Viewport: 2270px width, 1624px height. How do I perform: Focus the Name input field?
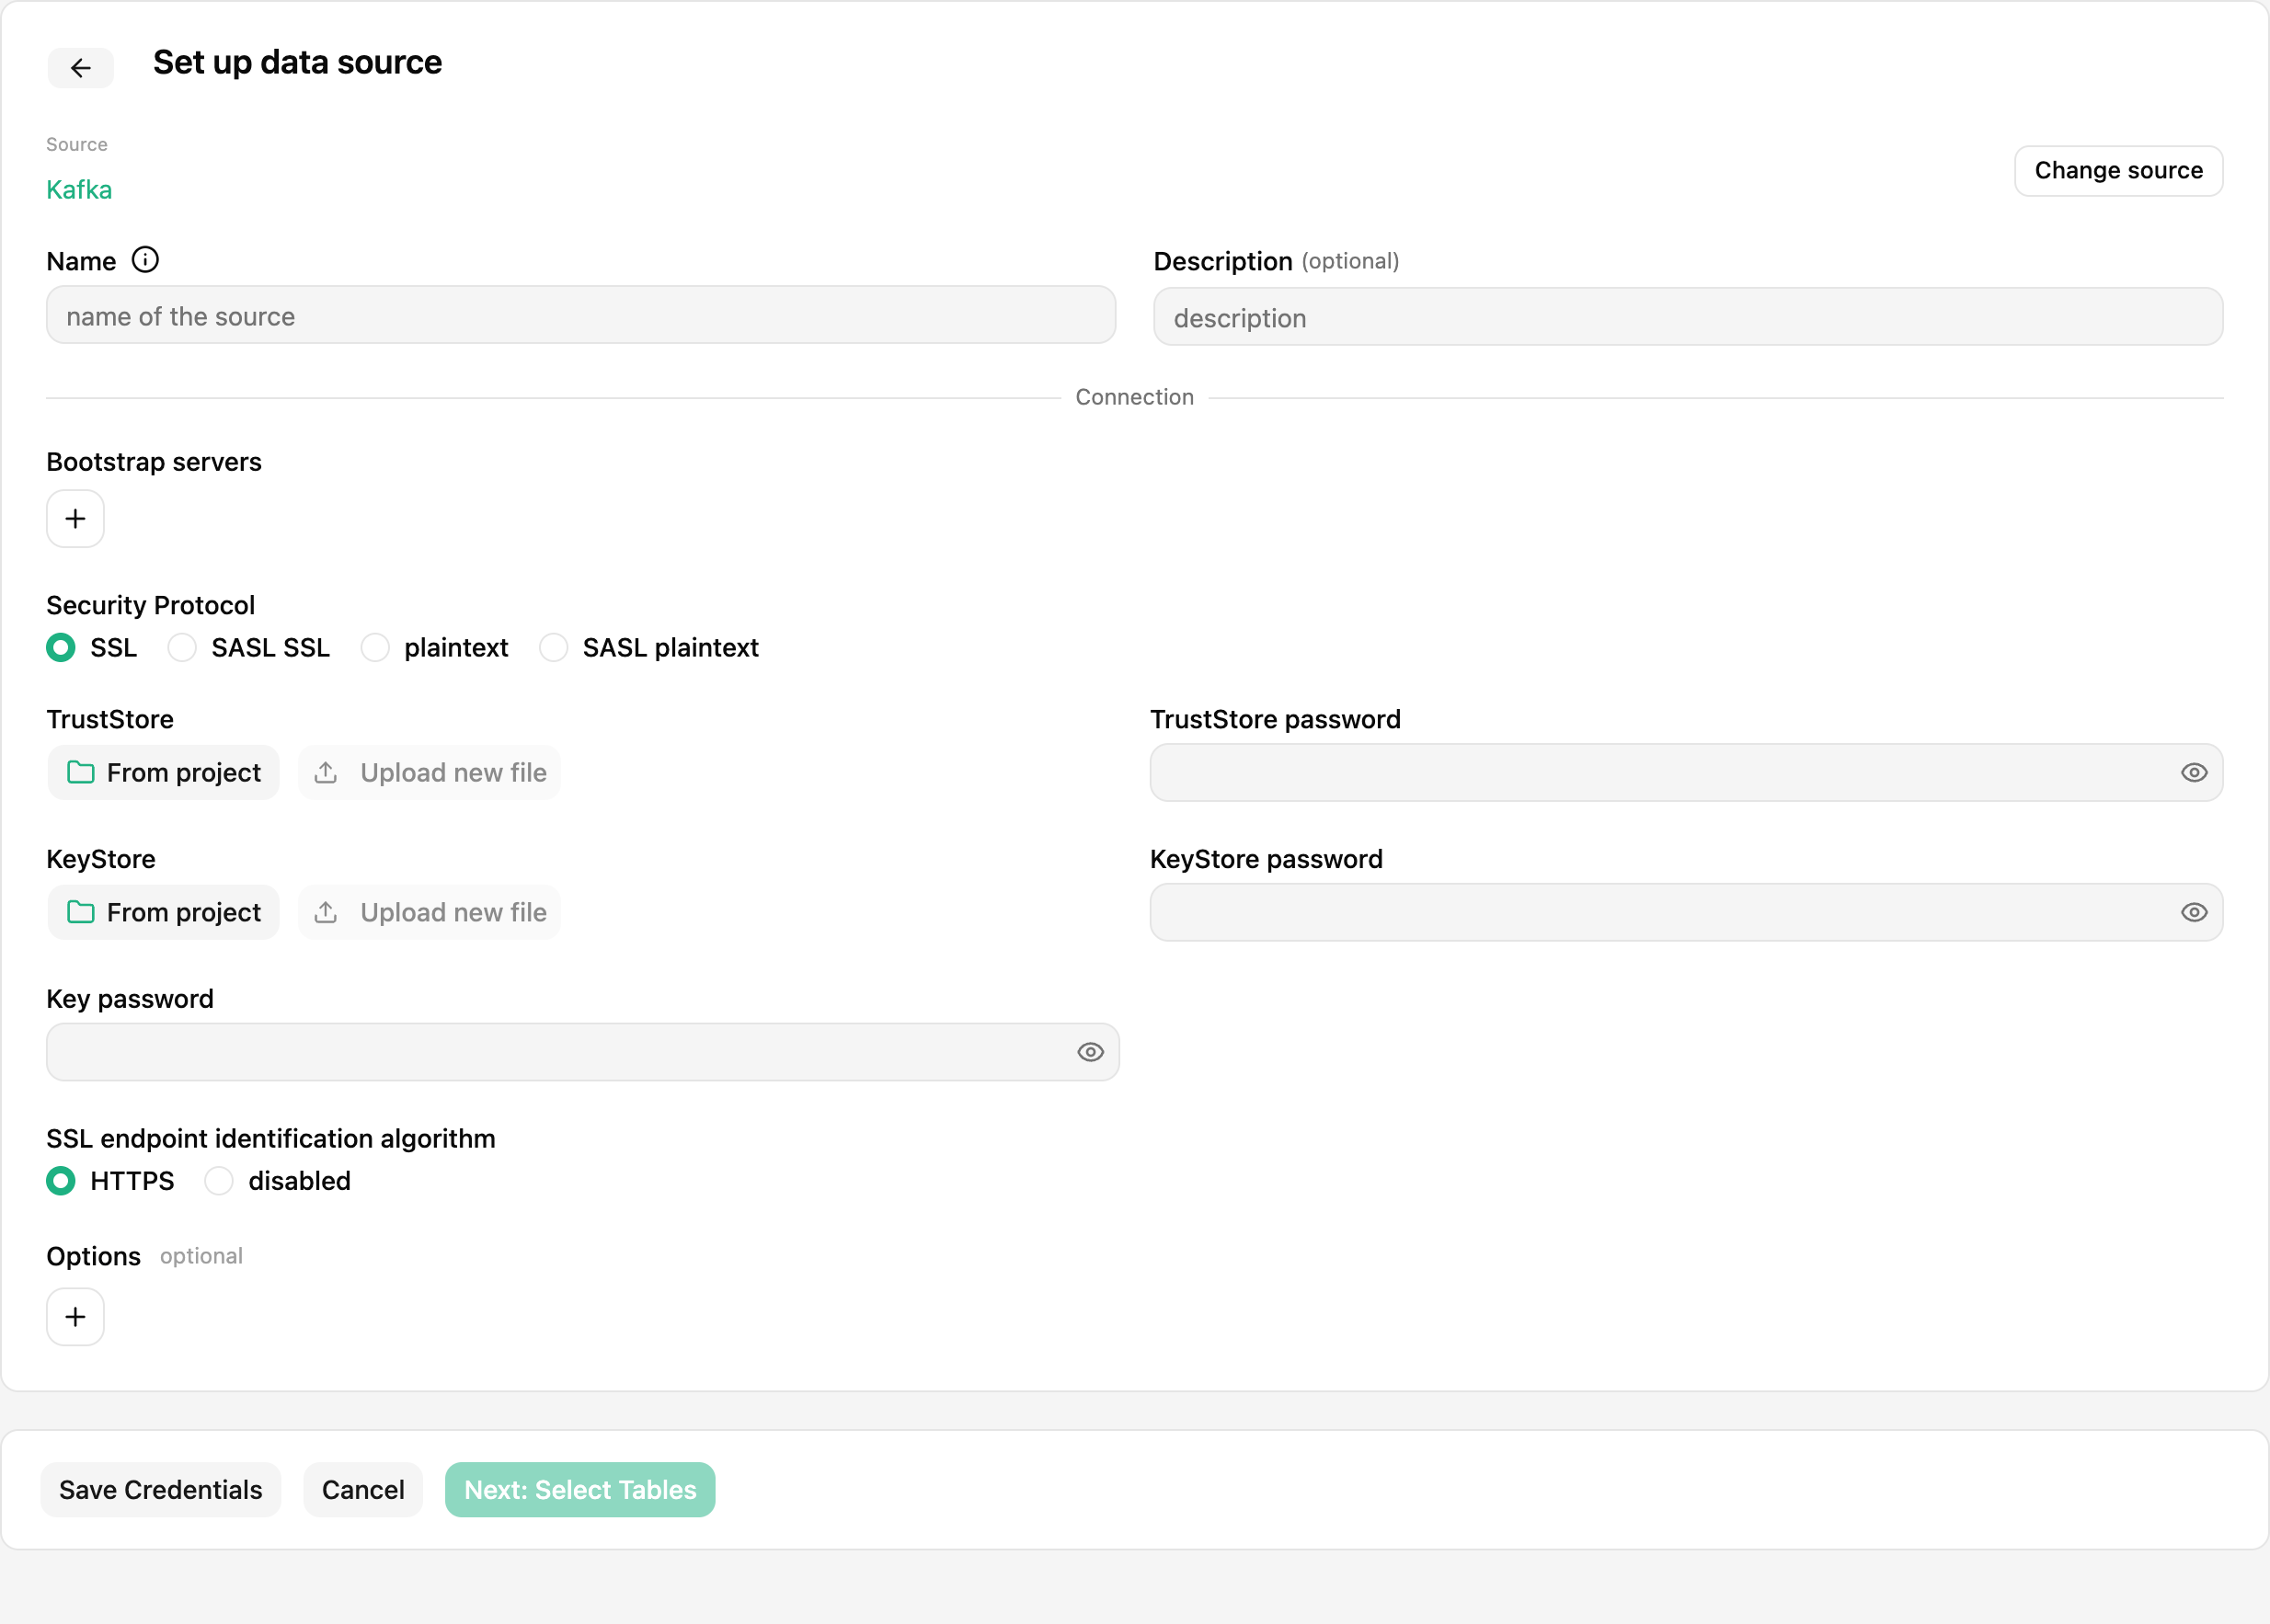[x=581, y=315]
